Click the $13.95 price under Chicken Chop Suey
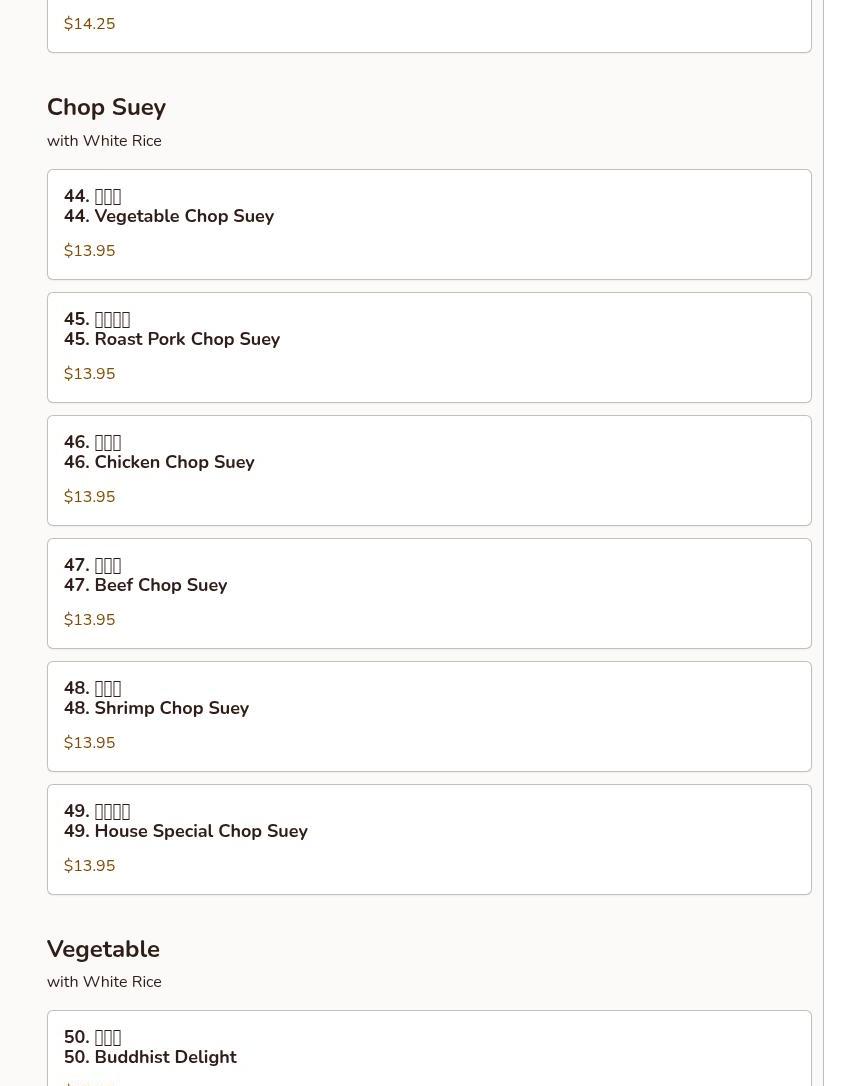Image resolution: width=844 pixels, height=1086 pixels. click(x=89, y=497)
